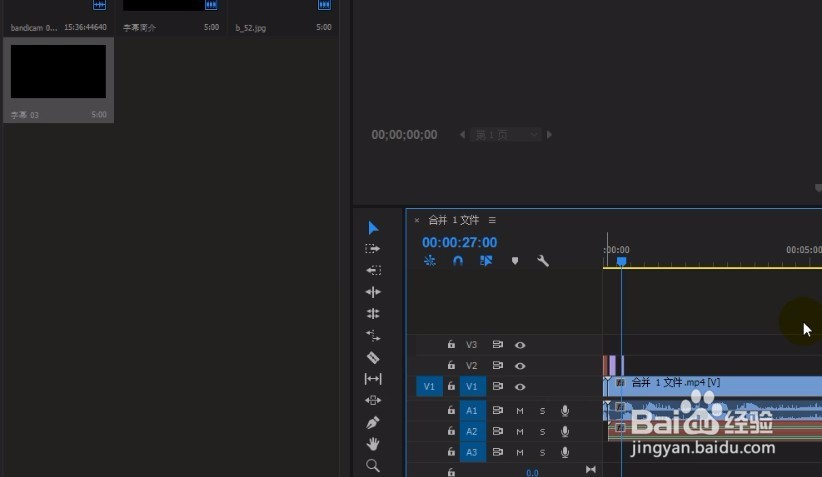The width and height of the screenshot is (822, 477).
Task: Enable voice-over record on track A3
Action: [565, 452]
